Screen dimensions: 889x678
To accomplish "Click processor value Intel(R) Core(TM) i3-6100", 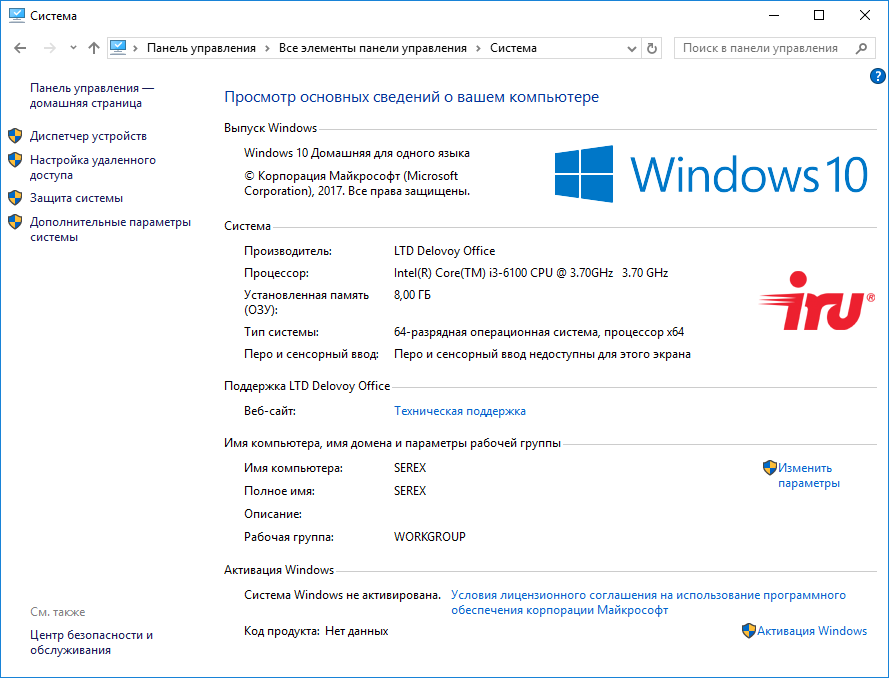I will 531,273.
